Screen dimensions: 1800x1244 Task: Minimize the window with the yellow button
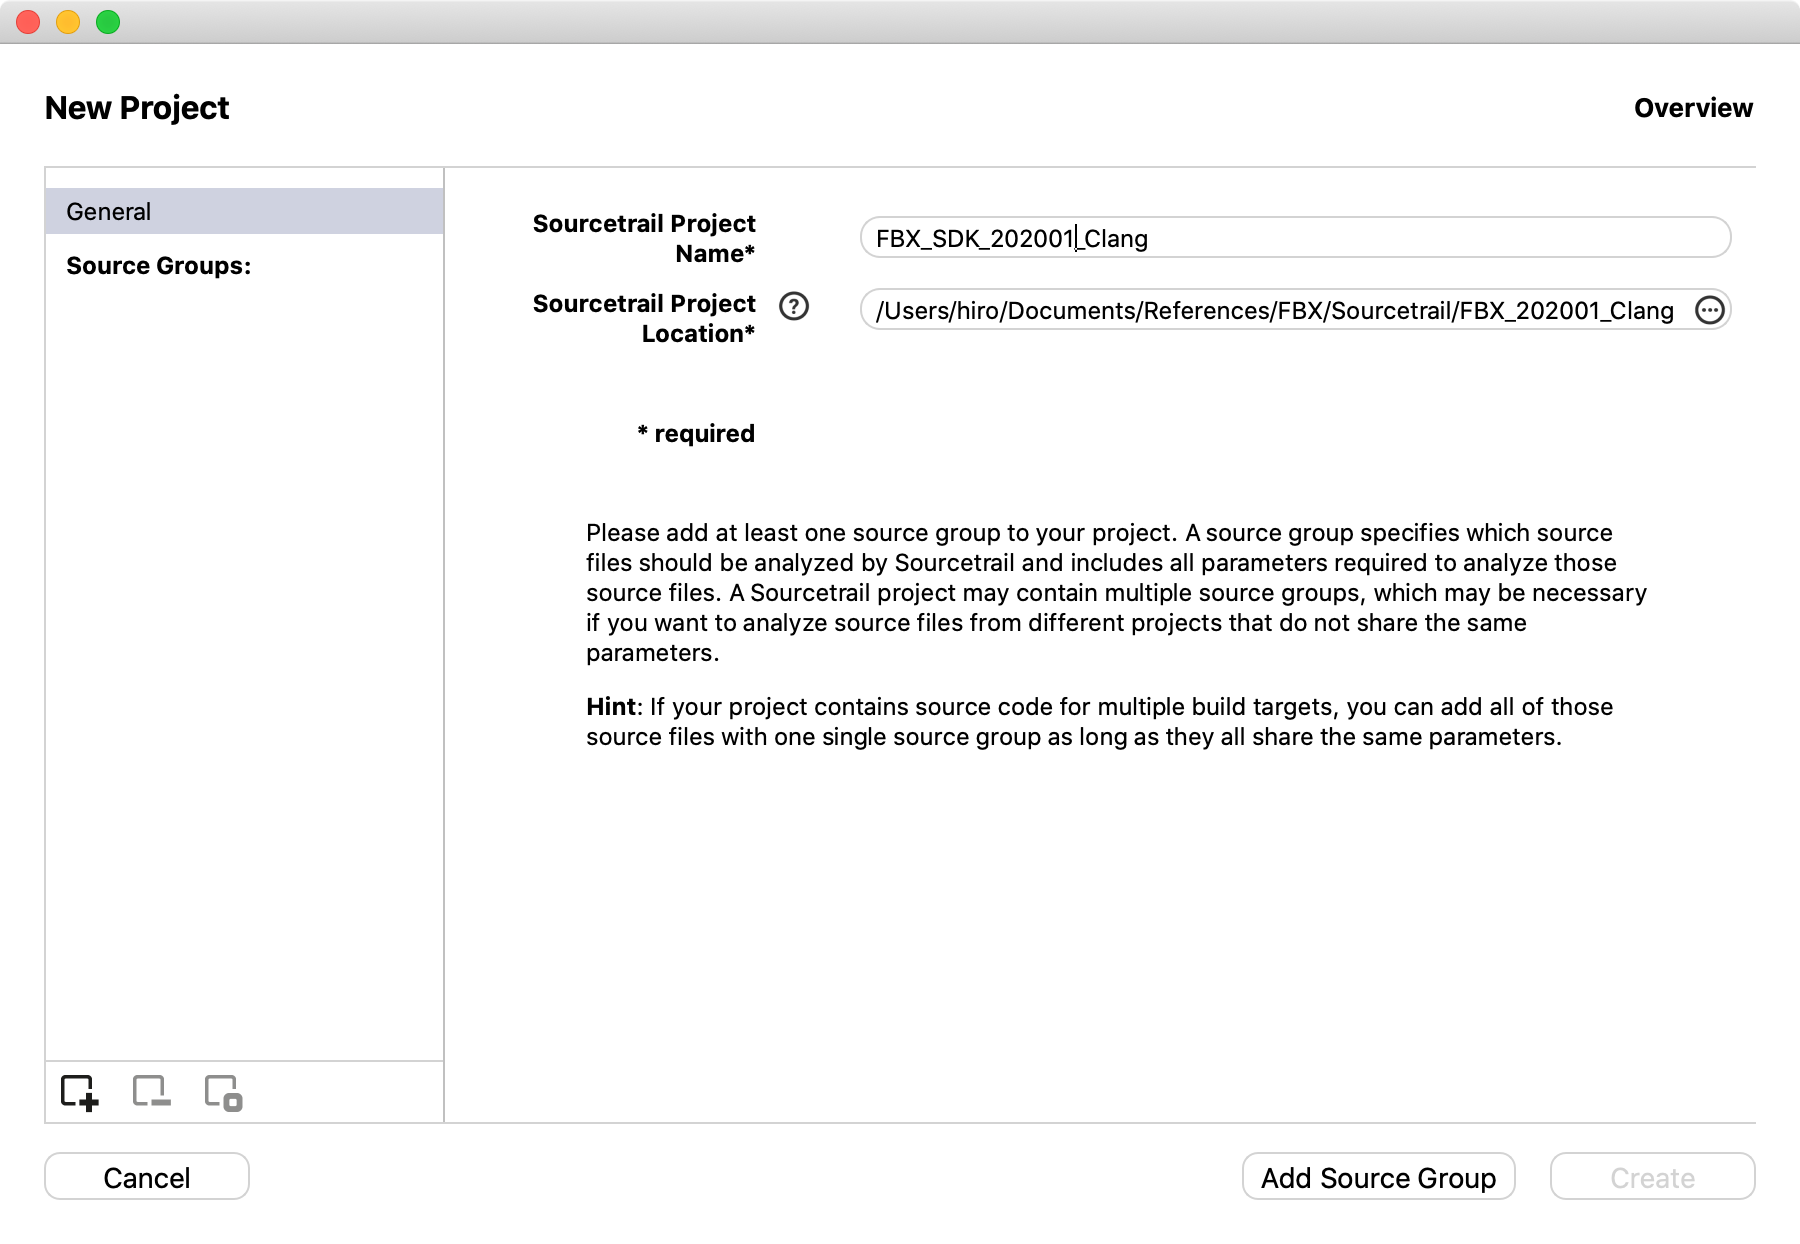[x=68, y=21]
